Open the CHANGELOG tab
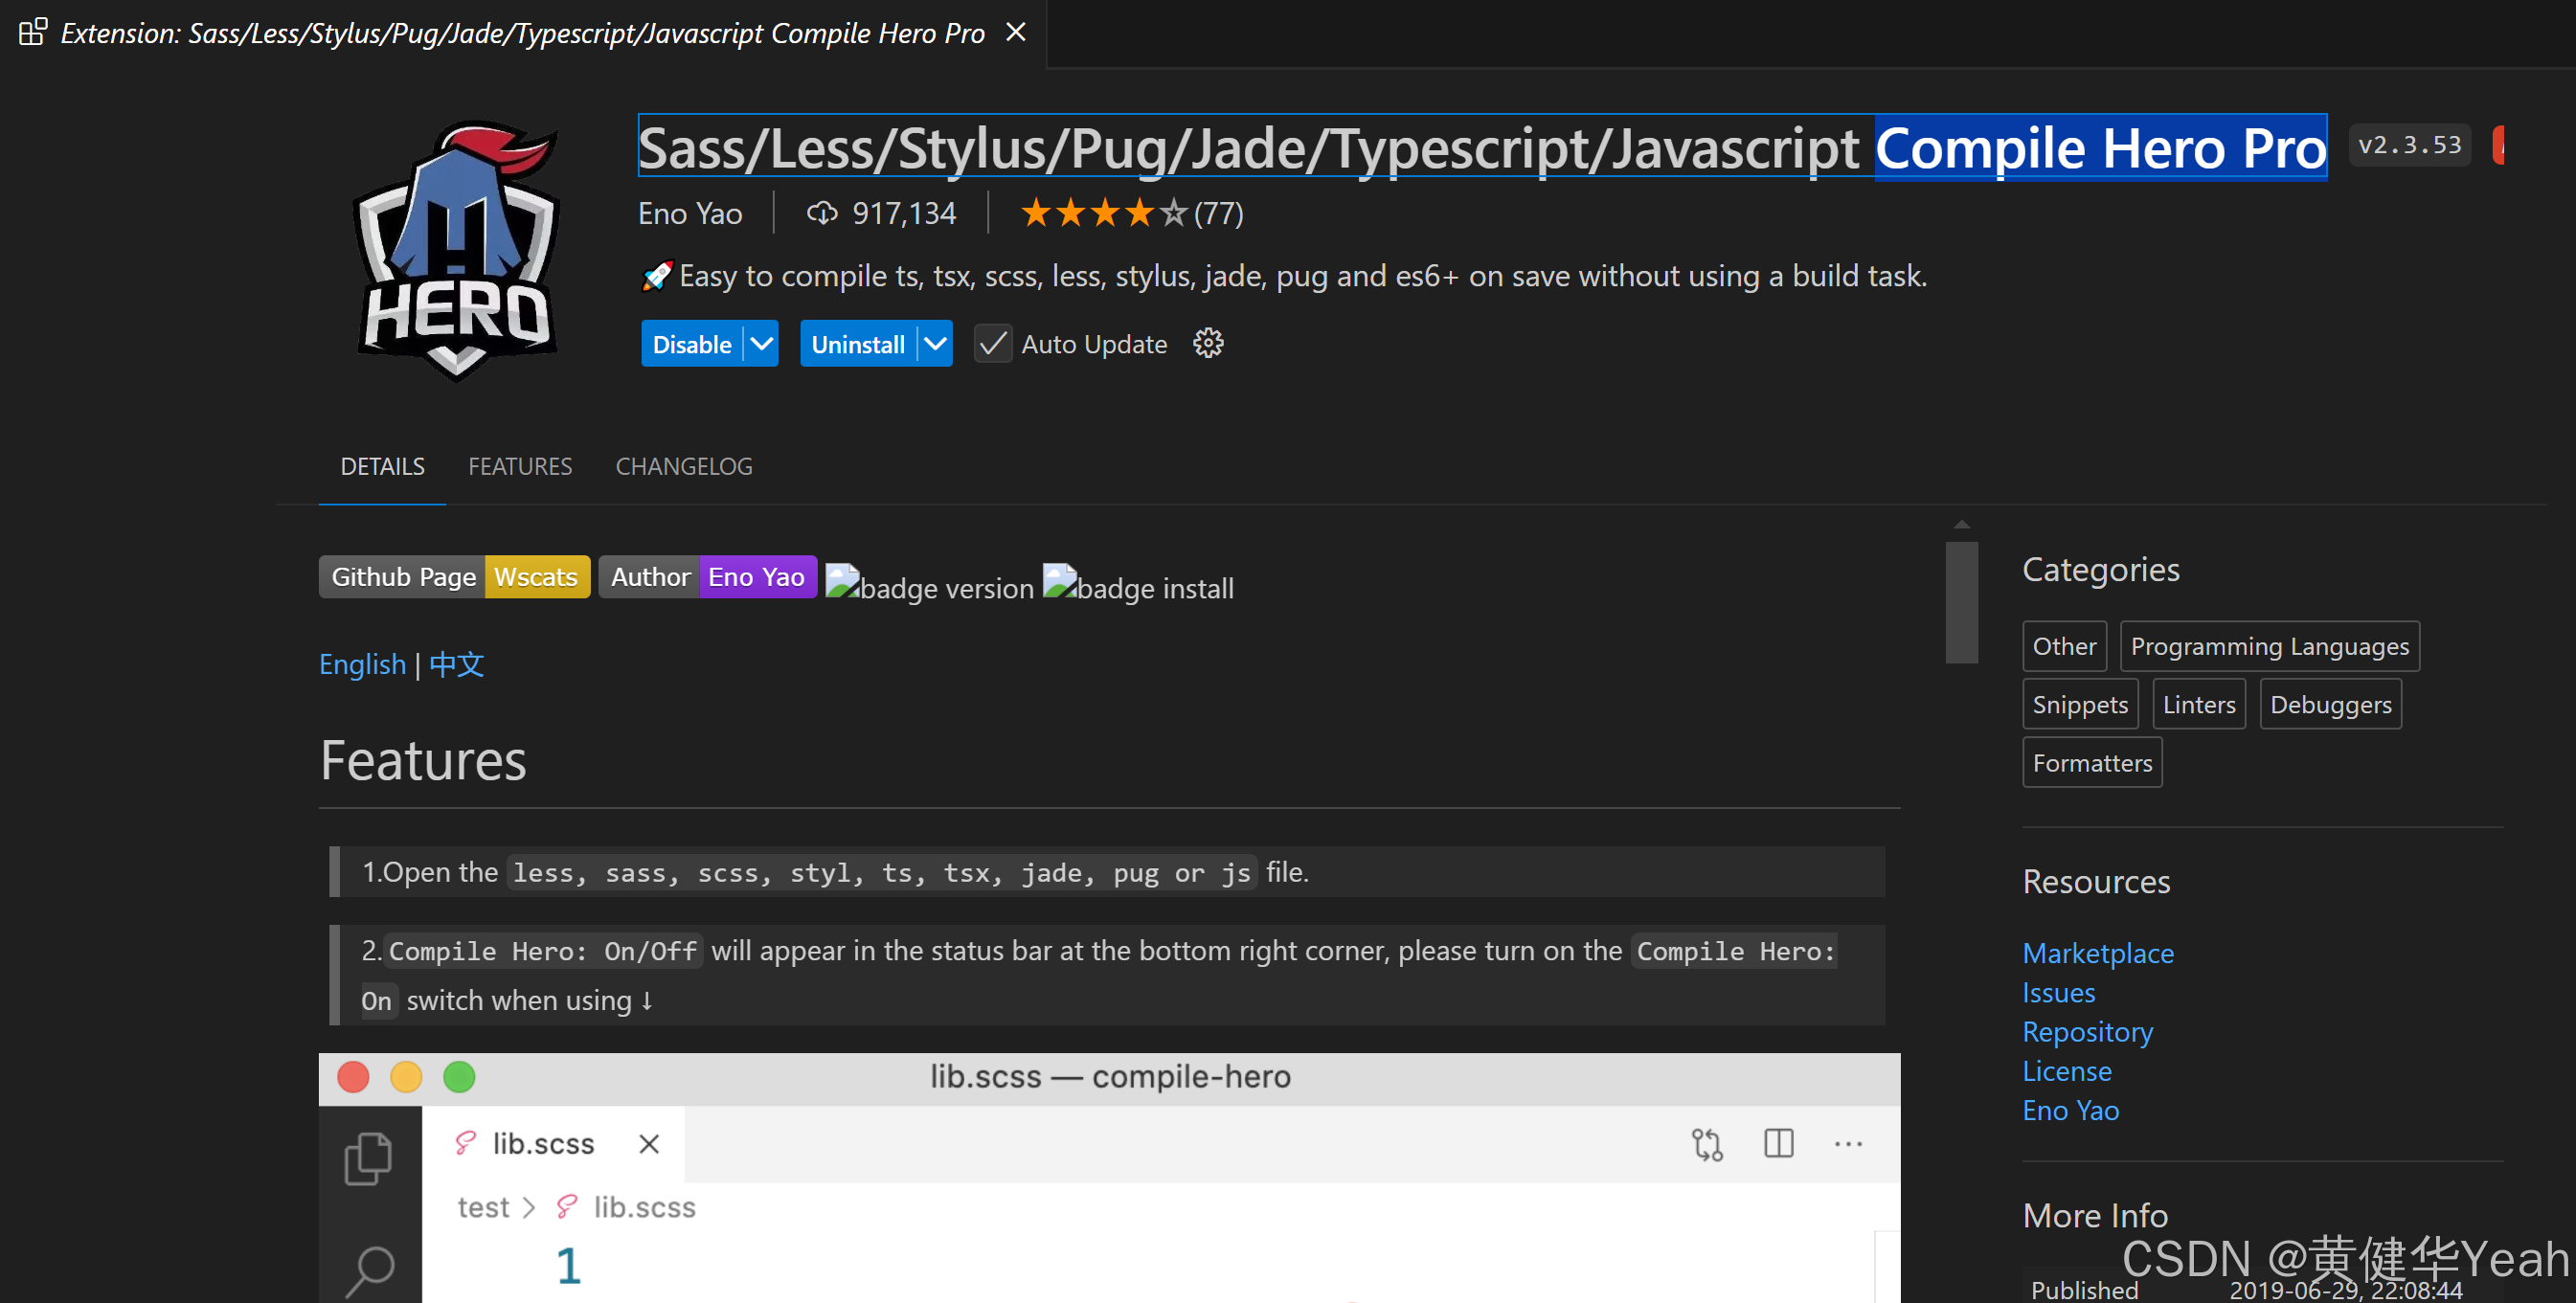Viewport: 2576px width, 1303px height. pos(684,466)
